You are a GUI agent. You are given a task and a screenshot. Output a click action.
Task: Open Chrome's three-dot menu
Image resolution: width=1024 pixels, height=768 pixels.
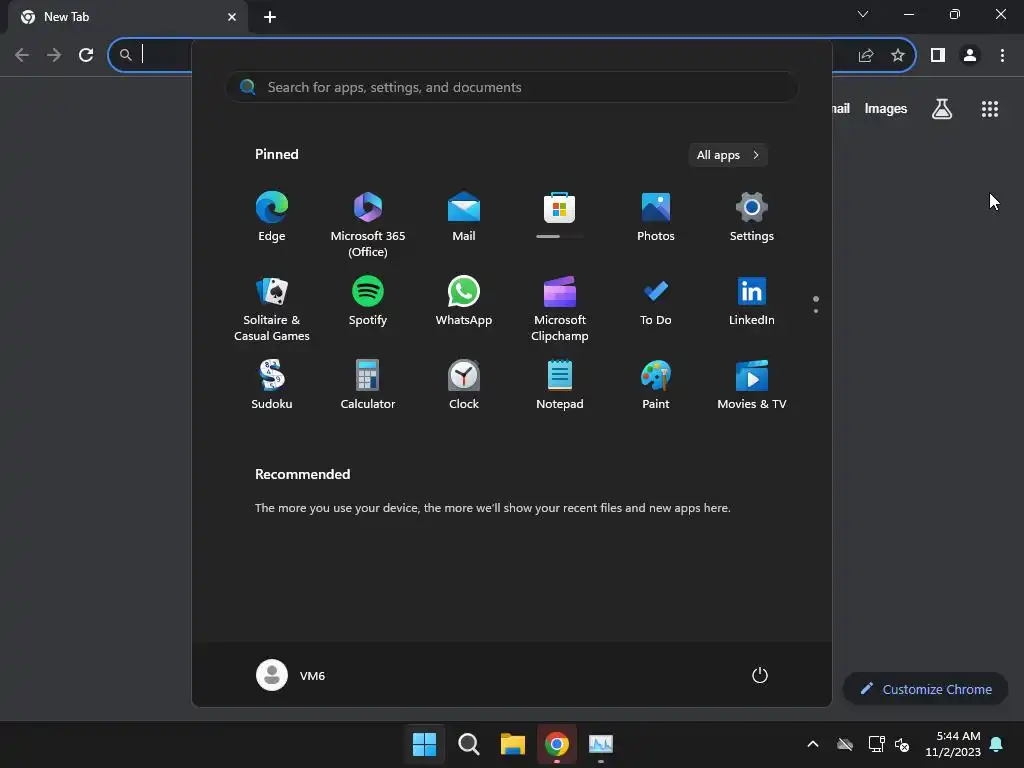[1002, 56]
